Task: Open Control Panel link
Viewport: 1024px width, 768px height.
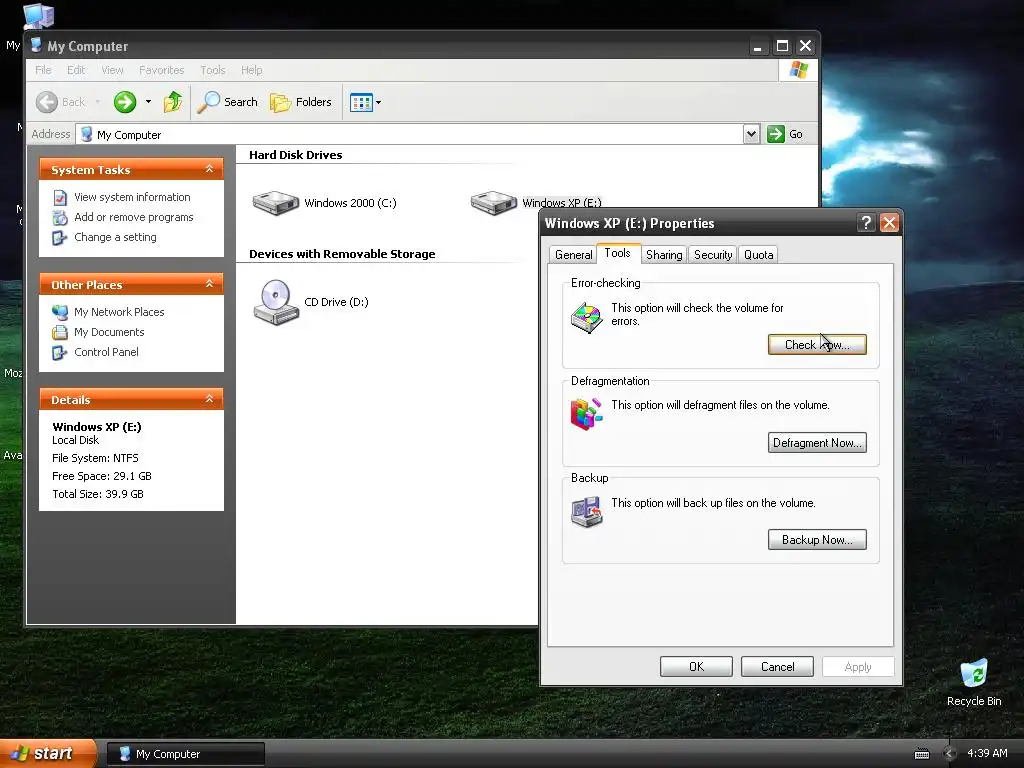Action: pyautogui.click(x=106, y=352)
